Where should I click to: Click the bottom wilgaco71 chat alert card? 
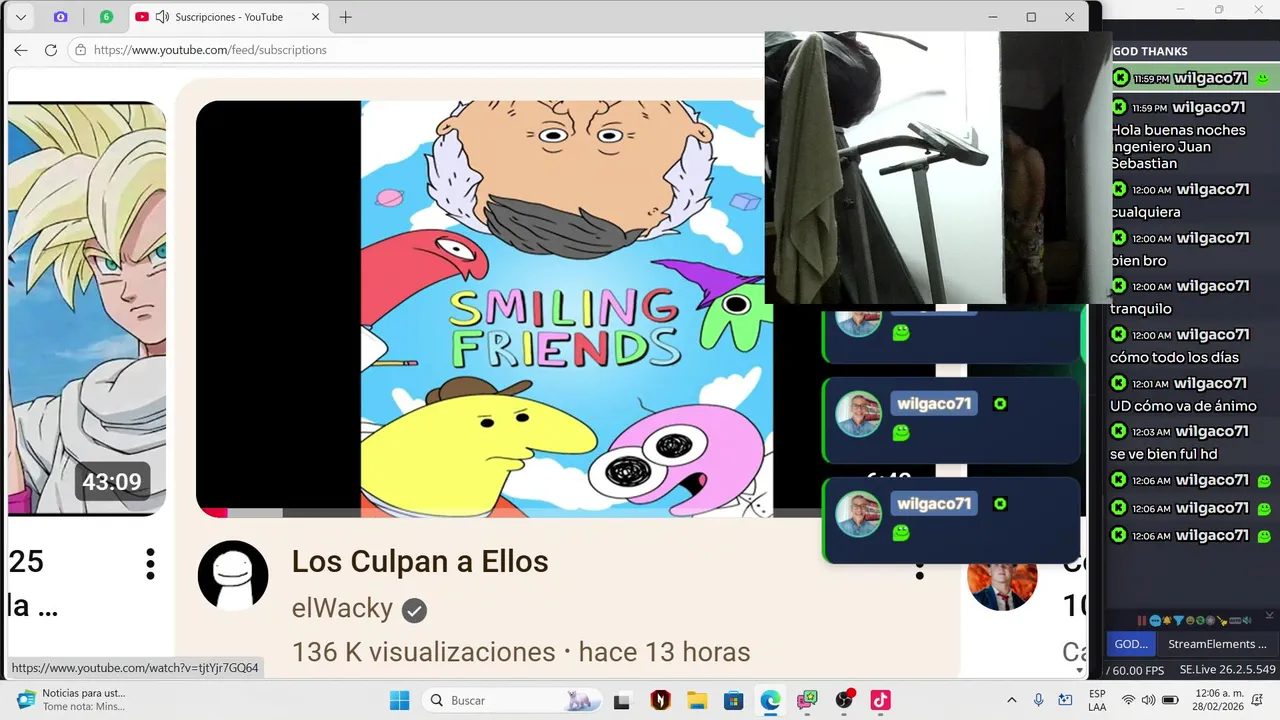point(951,520)
